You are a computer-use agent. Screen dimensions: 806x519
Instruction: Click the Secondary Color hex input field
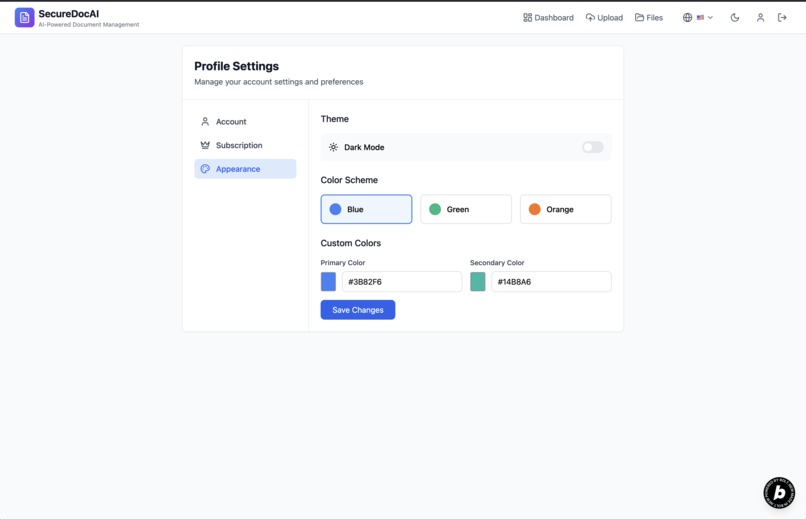[x=552, y=282]
